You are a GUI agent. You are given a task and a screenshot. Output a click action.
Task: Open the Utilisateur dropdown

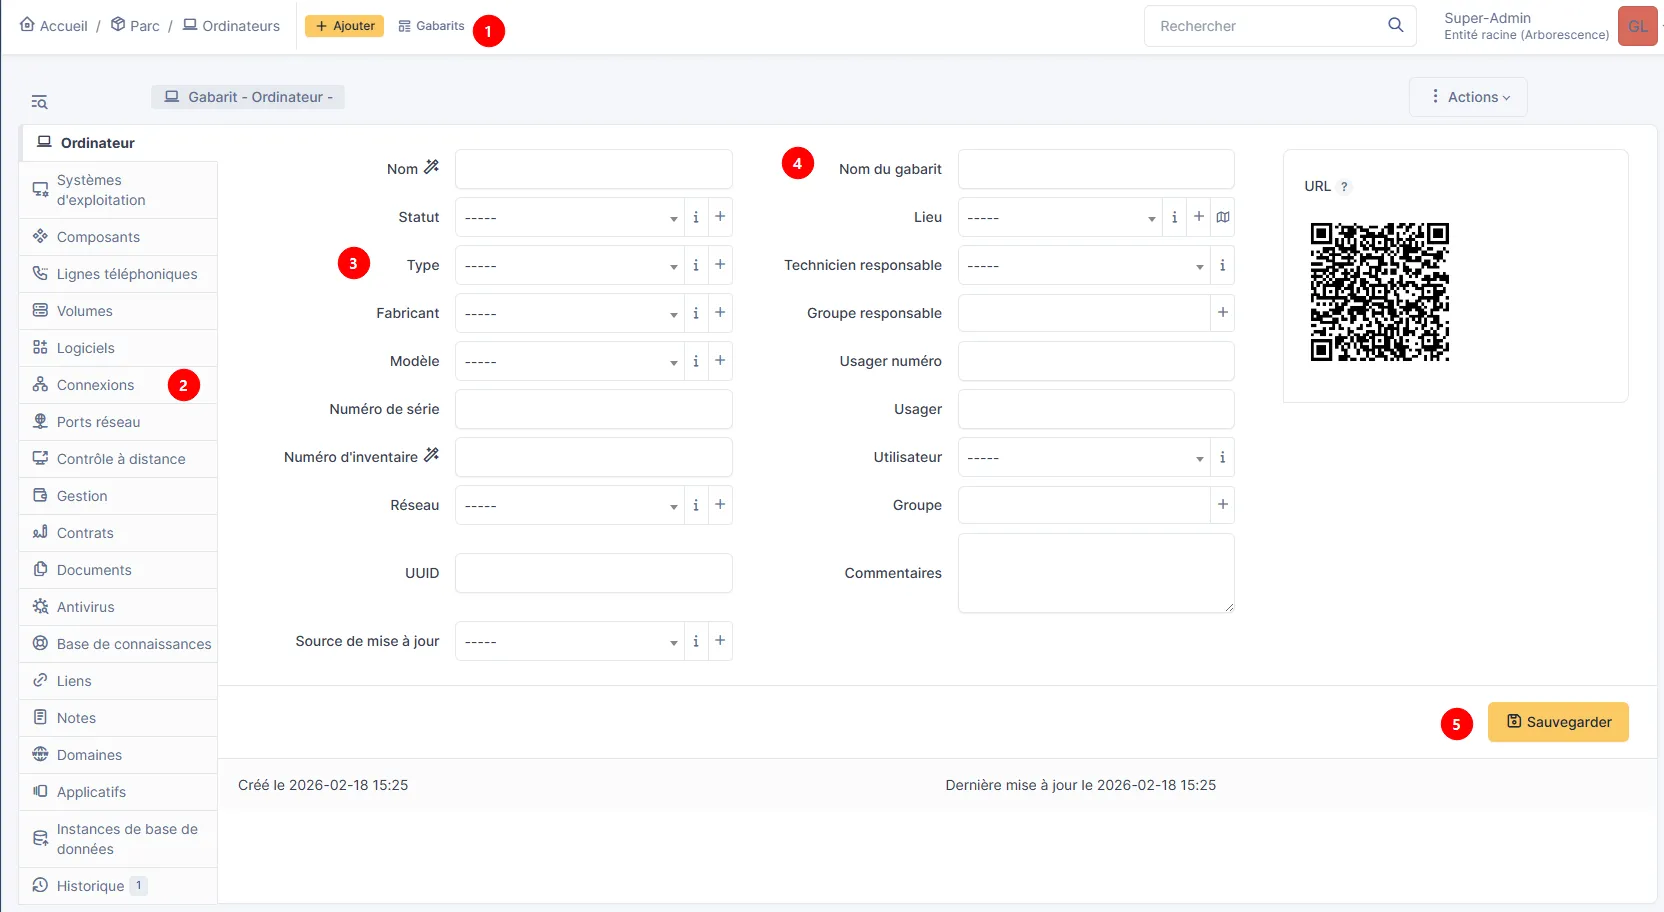(x=1084, y=457)
